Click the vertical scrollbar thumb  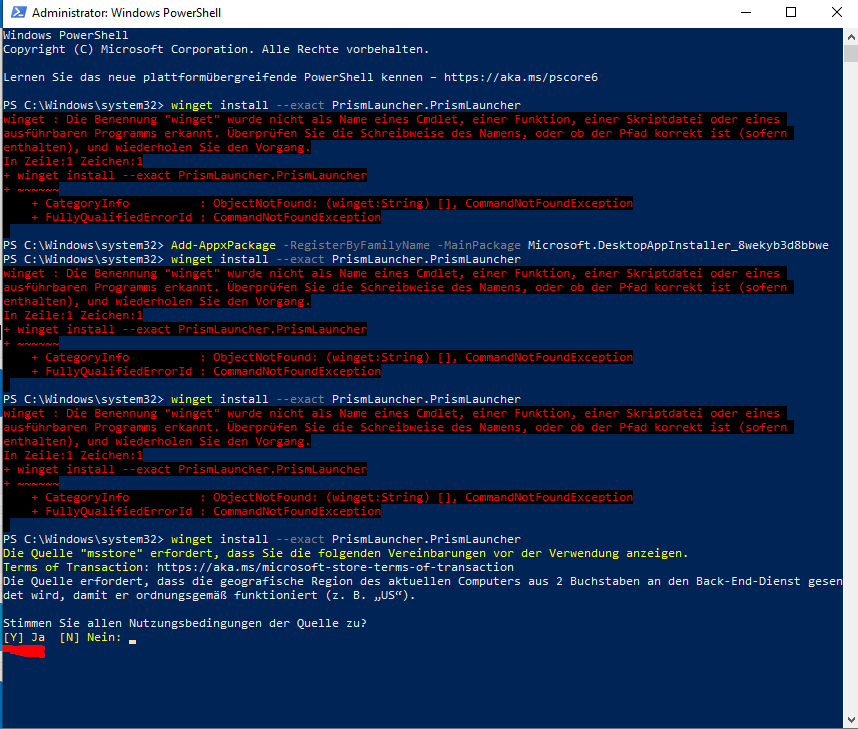[849, 380]
